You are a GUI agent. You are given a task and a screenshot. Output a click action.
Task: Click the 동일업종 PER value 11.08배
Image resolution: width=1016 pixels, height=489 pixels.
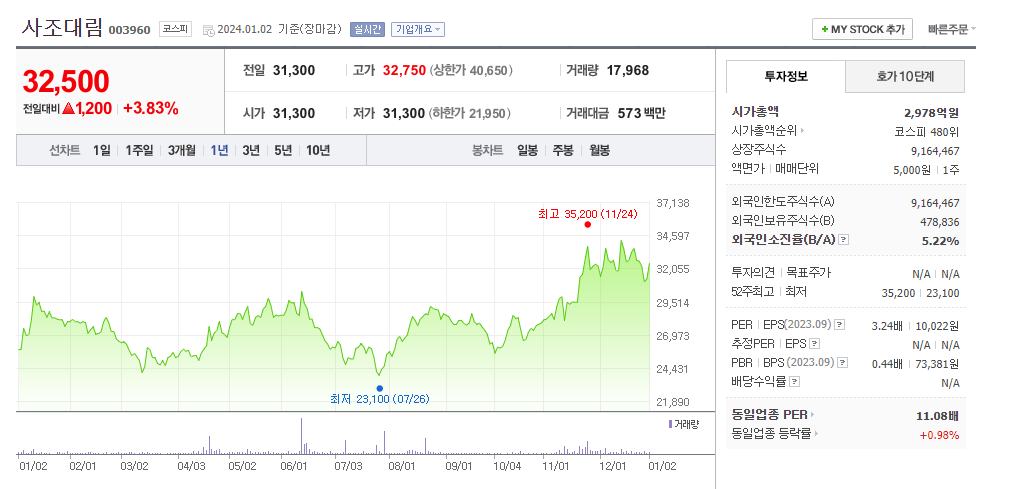(939, 415)
